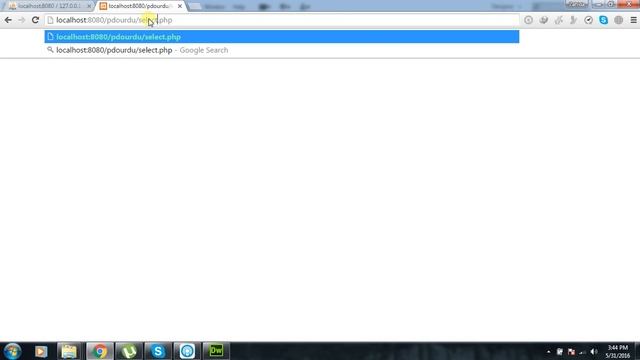Open the clock showing 3:44 PM
This screenshot has width=640, height=360.
pos(618,351)
